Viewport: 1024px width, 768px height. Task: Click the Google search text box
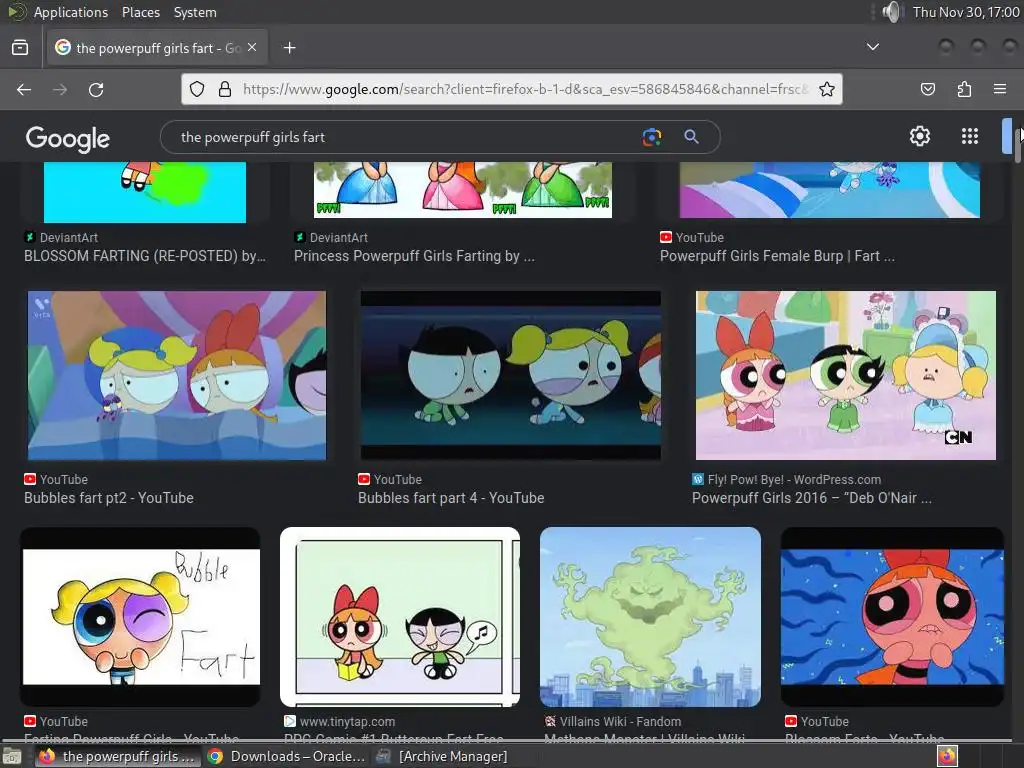405,137
